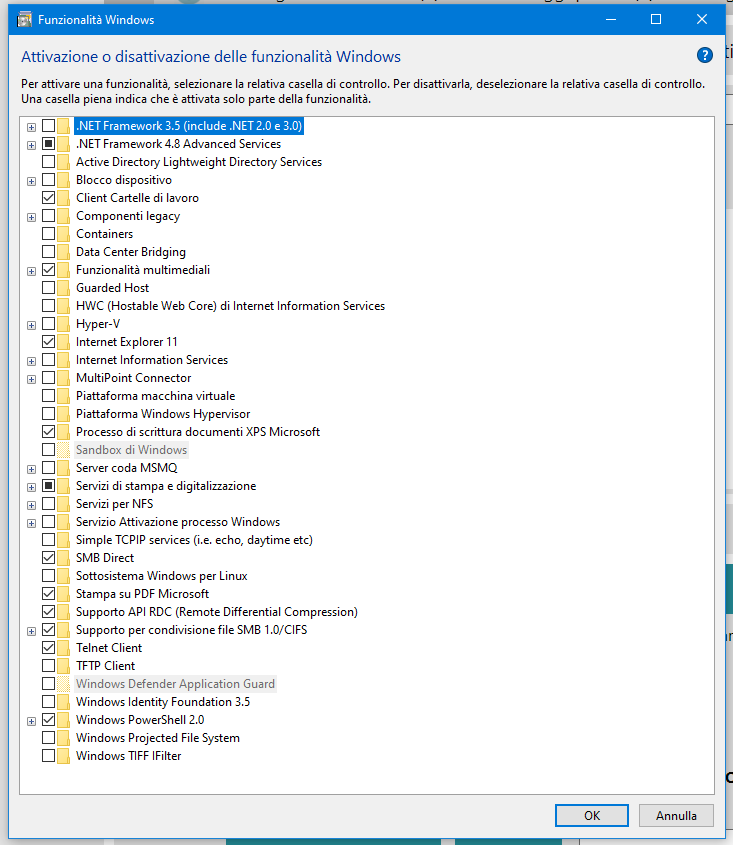Screen dimensions: 733x845
Task: Enable the .NET Framework 3.5 checkbox
Action: click(x=49, y=126)
